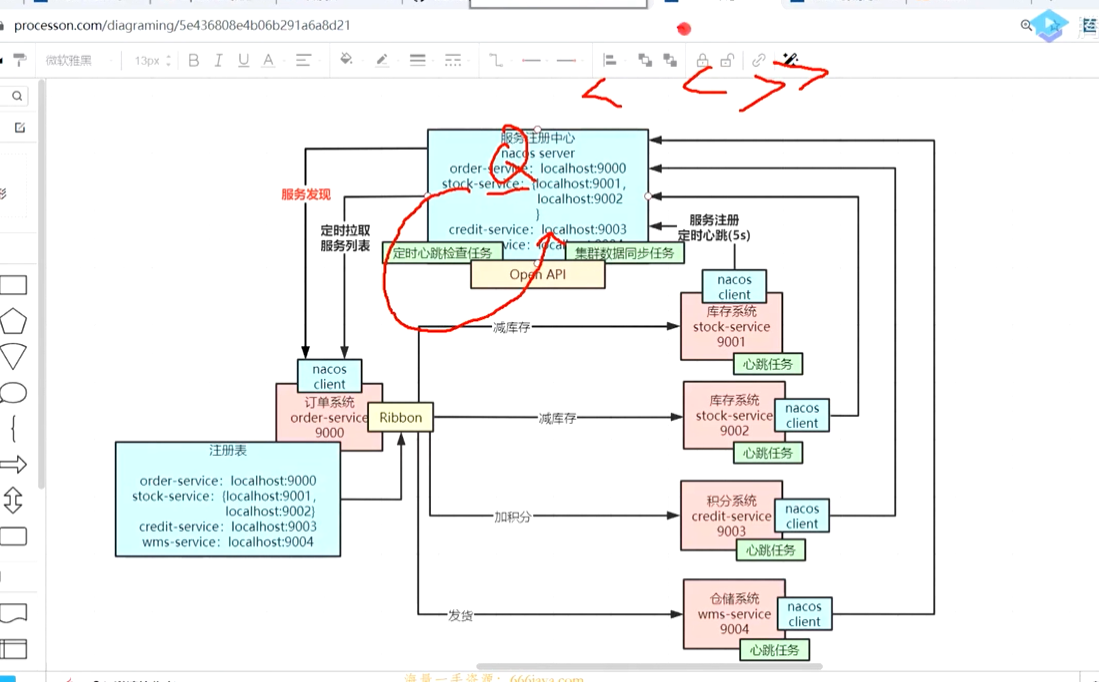Select the right arrow shape
Viewport: 1099px width, 682px height.
[13, 464]
